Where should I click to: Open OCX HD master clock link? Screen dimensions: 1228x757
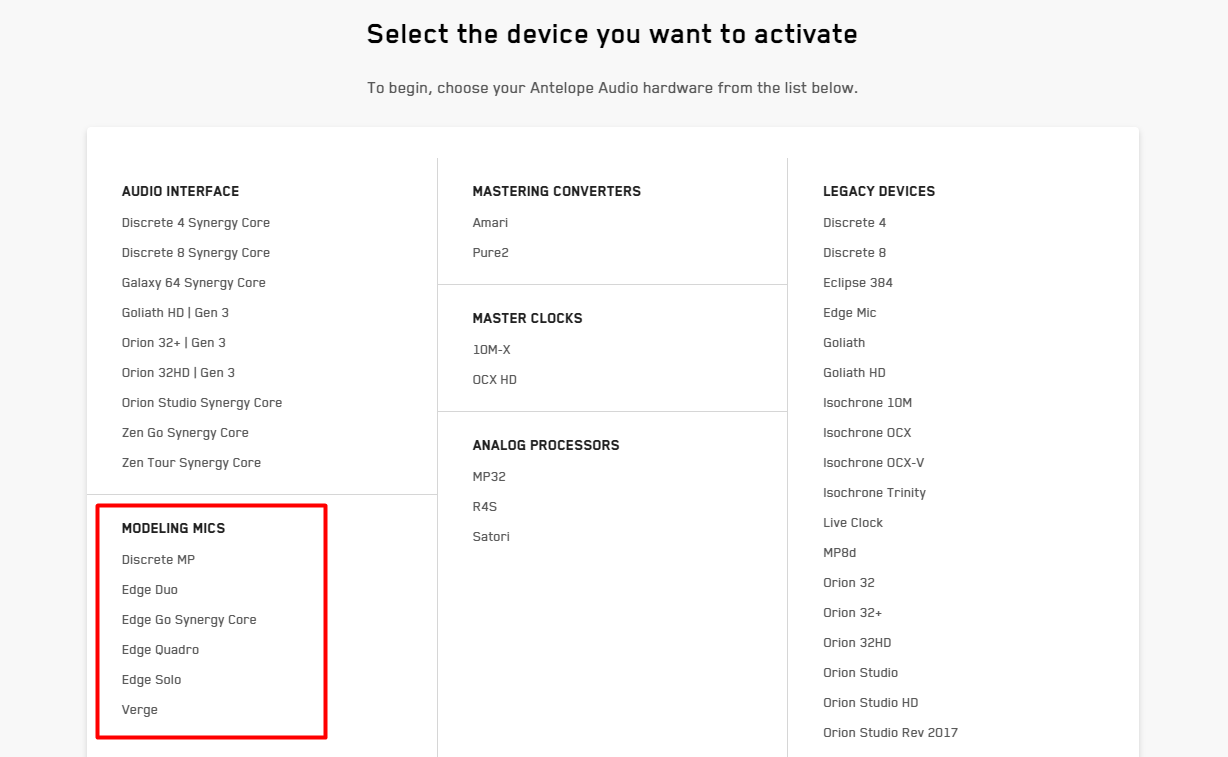click(495, 380)
